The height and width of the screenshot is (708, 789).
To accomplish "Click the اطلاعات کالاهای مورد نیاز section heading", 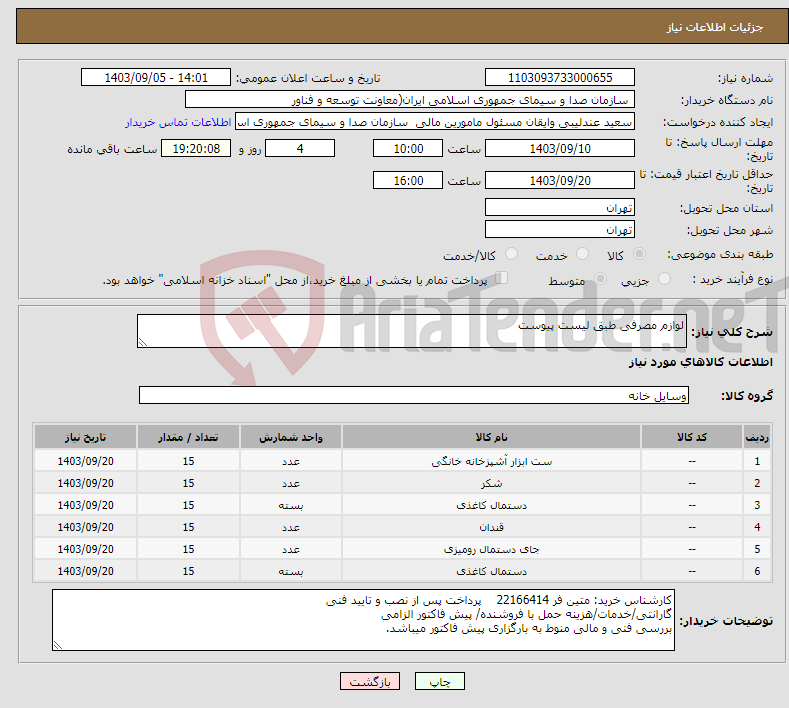I will (700, 362).
